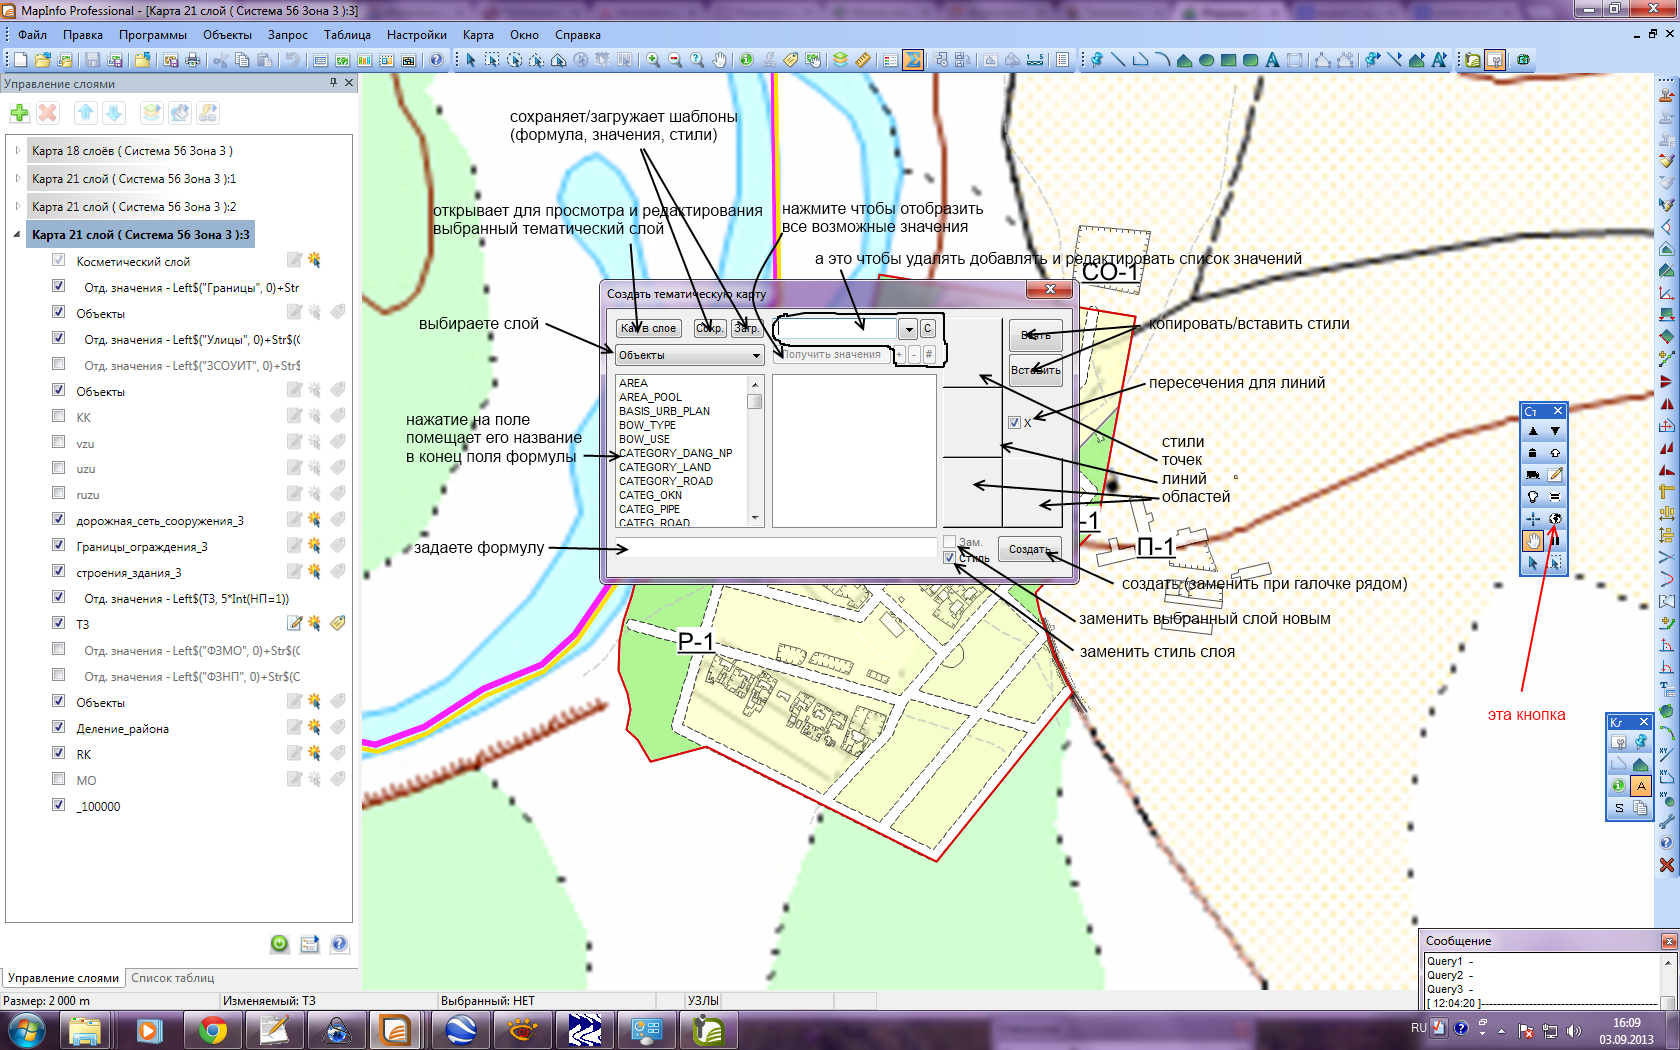The height and width of the screenshot is (1050, 1680).
Task: Click the green plus Add Layer icon
Action: [x=19, y=113]
